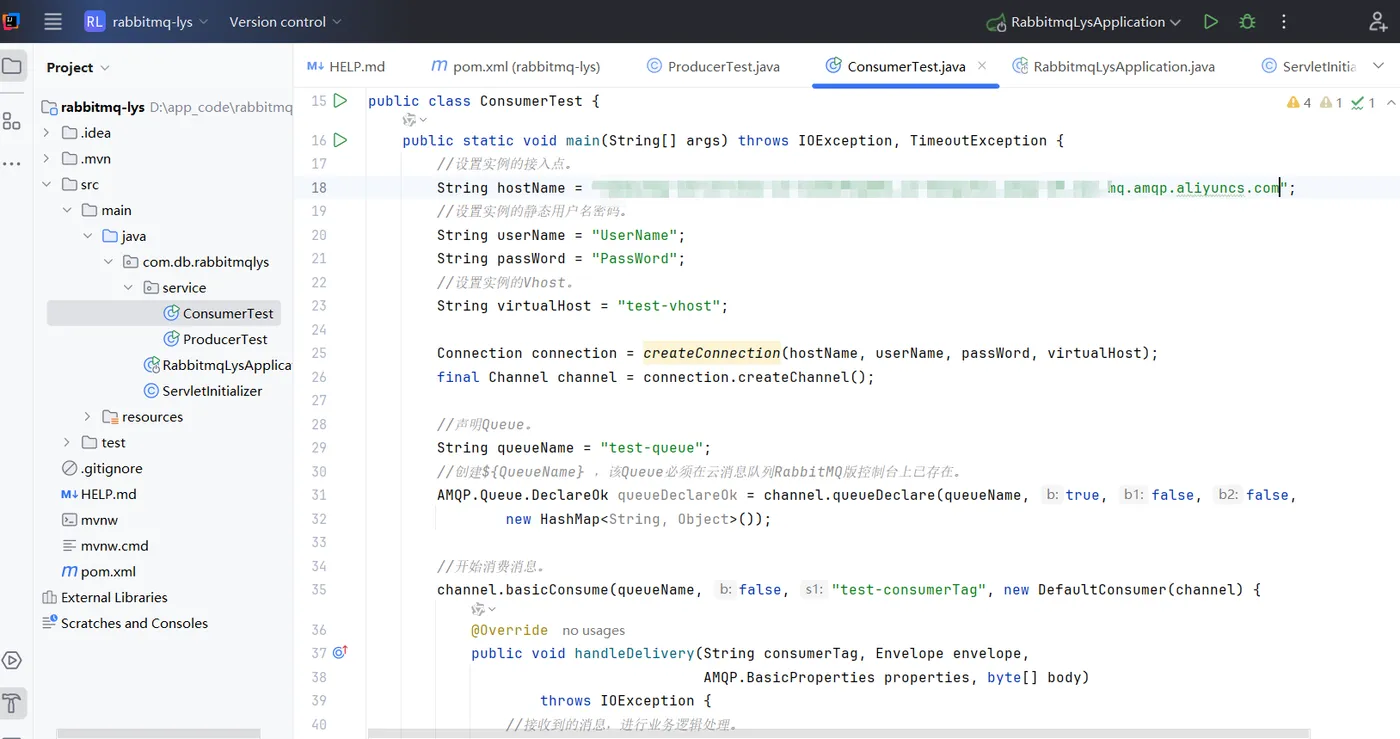Select ProducerTest class in project tree
Image resolution: width=1400 pixels, height=739 pixels.
215,340
